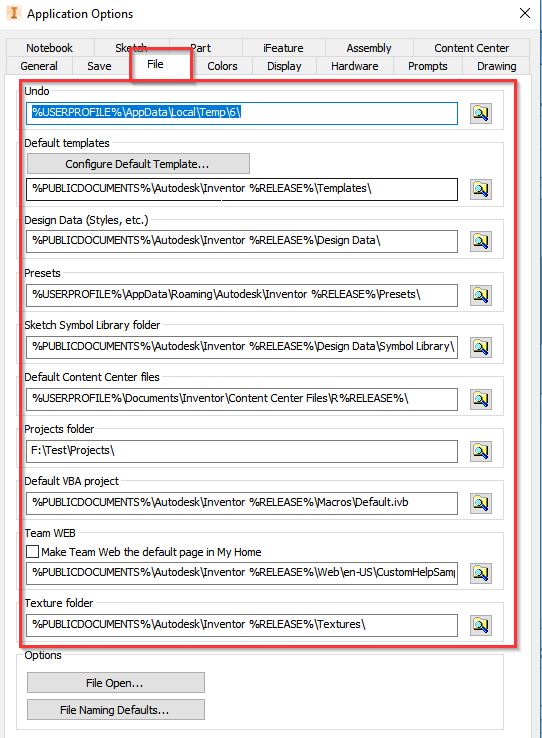Enable Make Team Web the default page

[x=32, y=552]
